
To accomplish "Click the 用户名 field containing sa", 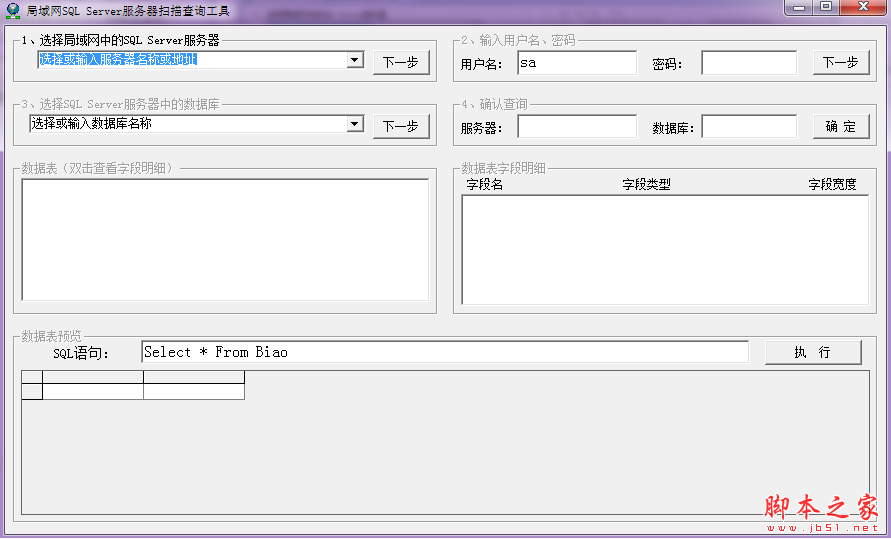I will (x=577, y=62).
